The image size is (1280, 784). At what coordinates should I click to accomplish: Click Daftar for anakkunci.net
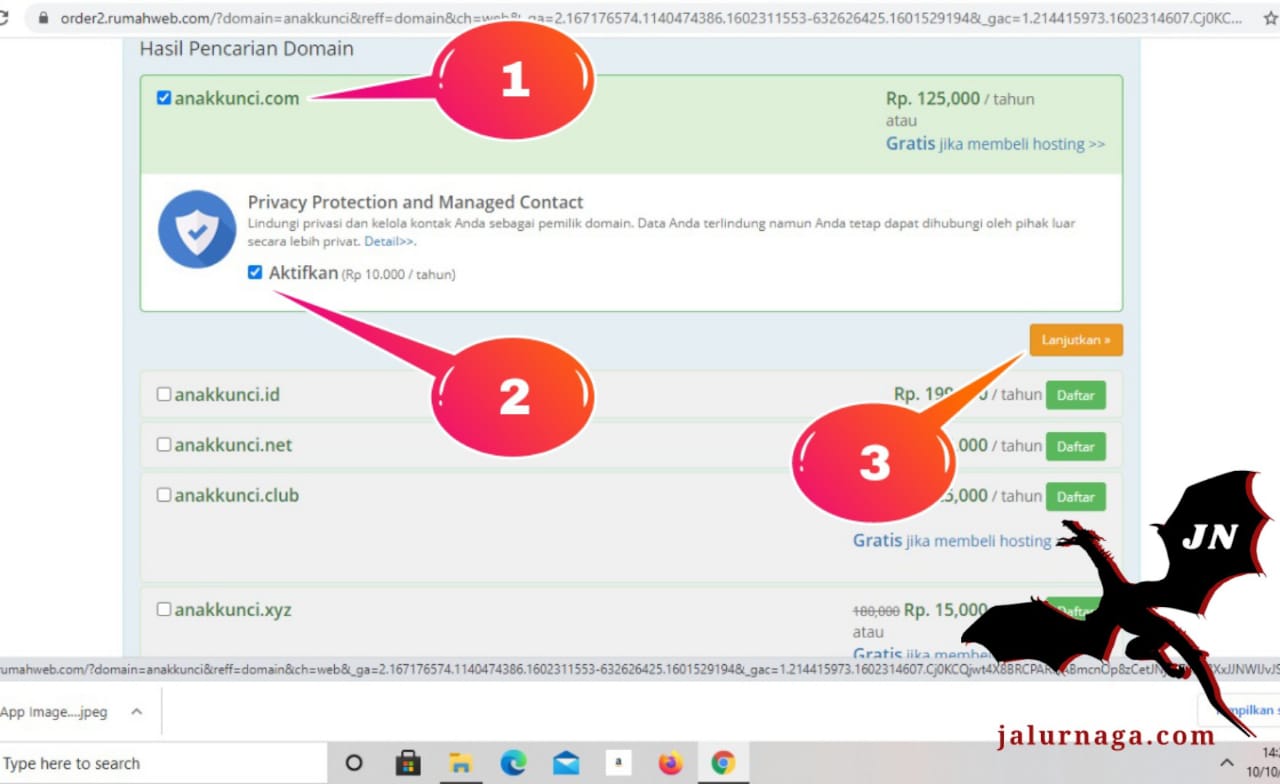click(1076, 446)
